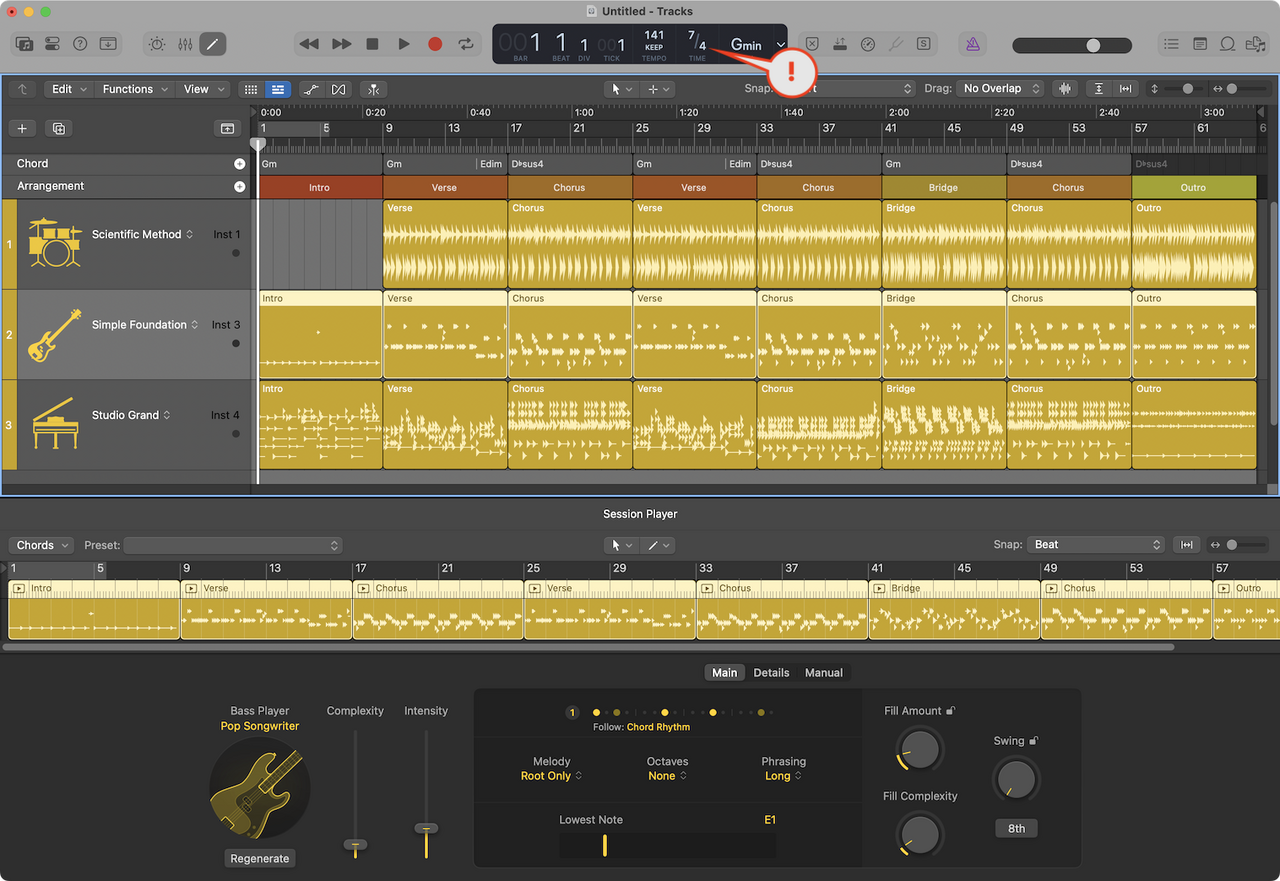Switch to the Details tab
This screenshot has width=1280, height=881.
[771, 673]
